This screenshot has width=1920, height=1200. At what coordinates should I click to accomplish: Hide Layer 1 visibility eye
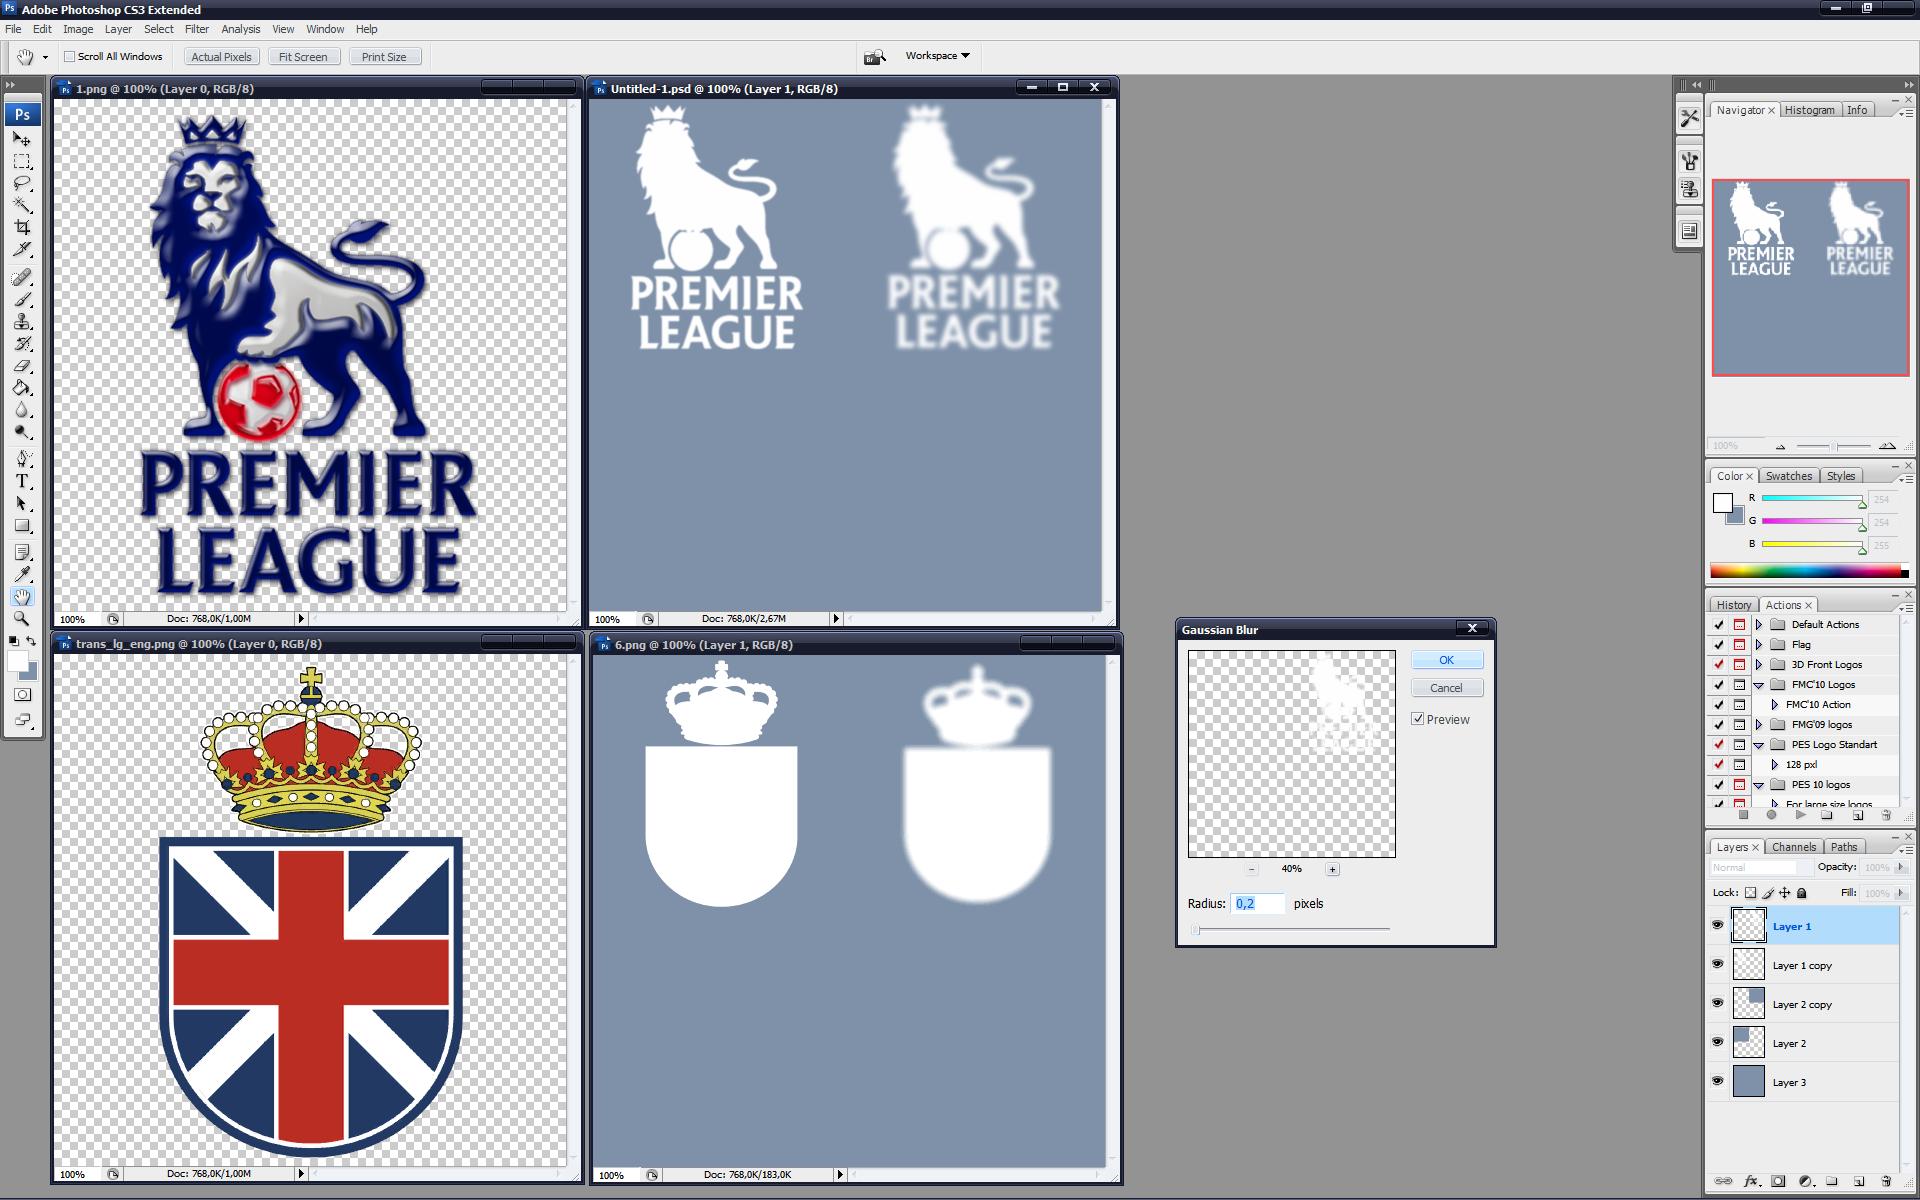[1718, 926]
